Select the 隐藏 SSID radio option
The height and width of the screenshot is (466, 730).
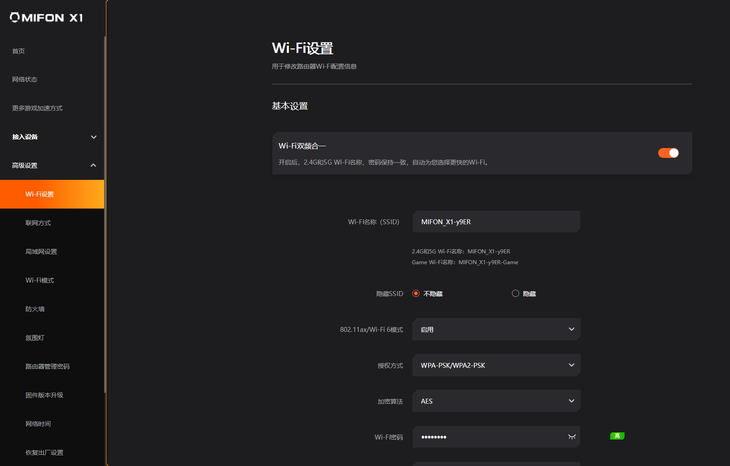pyautogui.click(x=516, y=293)
